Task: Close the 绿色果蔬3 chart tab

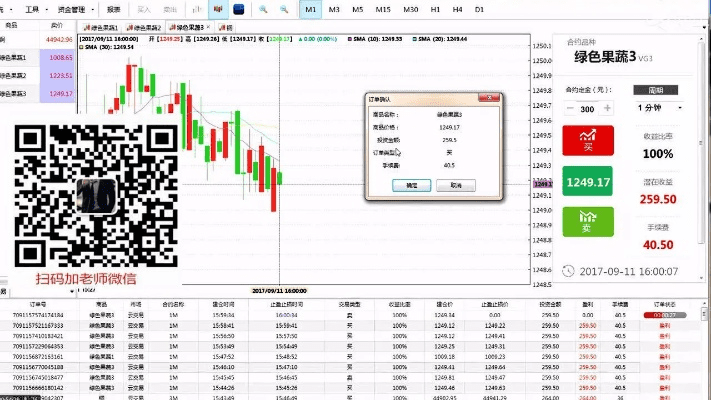Action: click(x=205, y=28)
